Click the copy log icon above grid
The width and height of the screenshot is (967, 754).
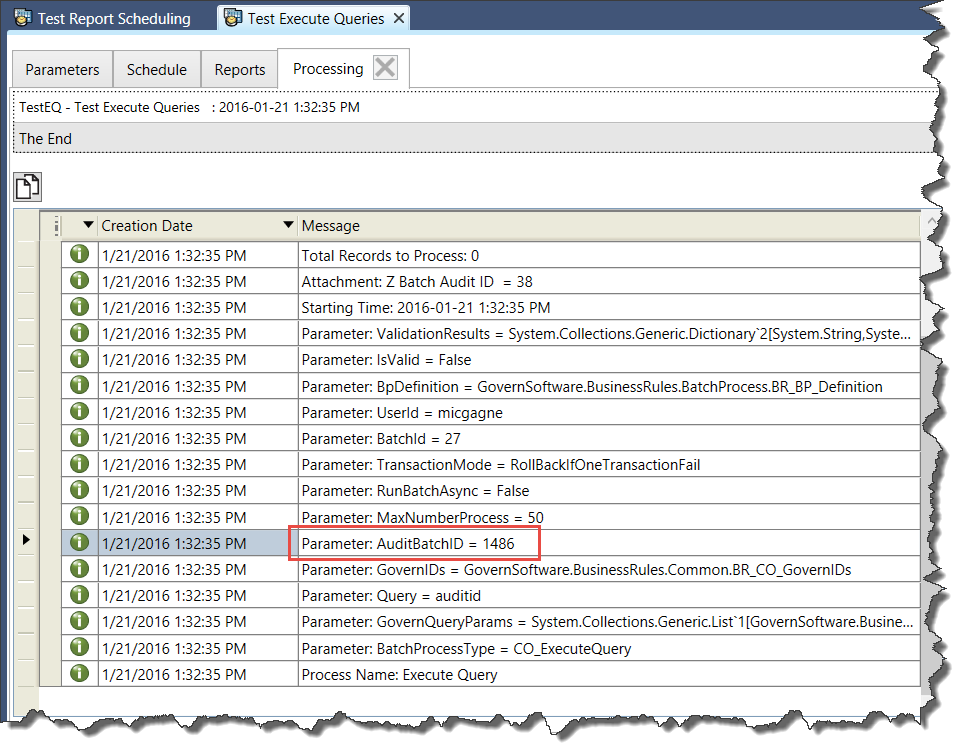tap(28, 186)
